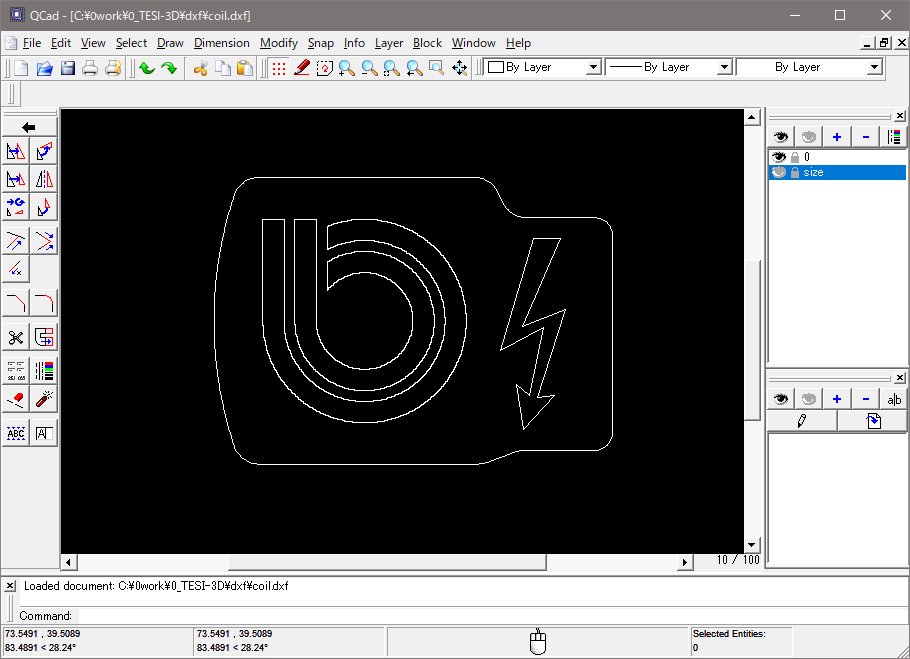Remove block with minus button

[865, 399]
